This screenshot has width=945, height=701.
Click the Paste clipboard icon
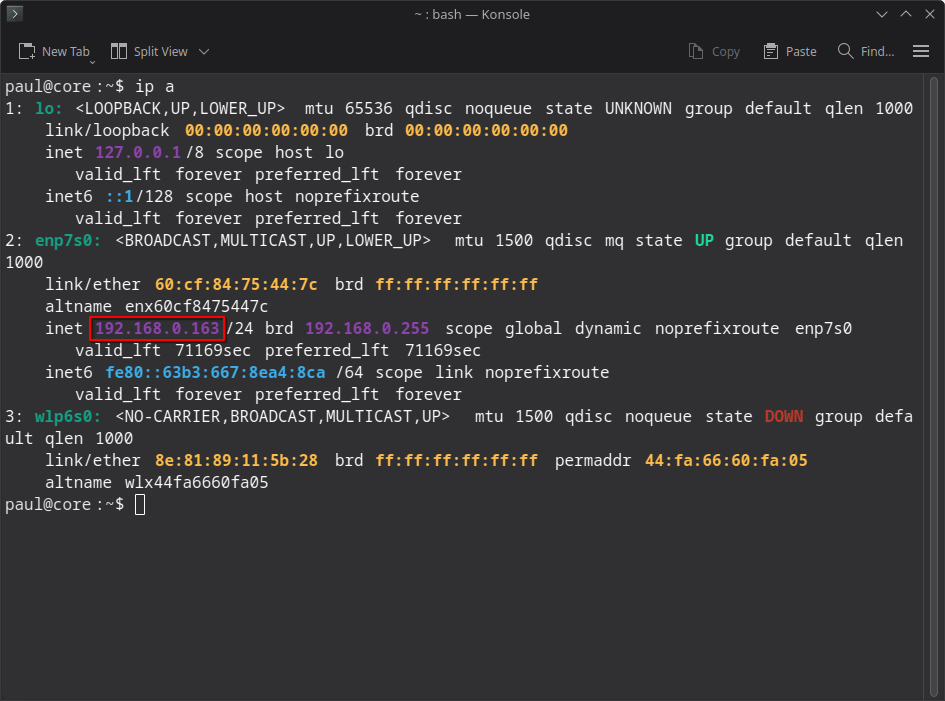click(770, 52)
